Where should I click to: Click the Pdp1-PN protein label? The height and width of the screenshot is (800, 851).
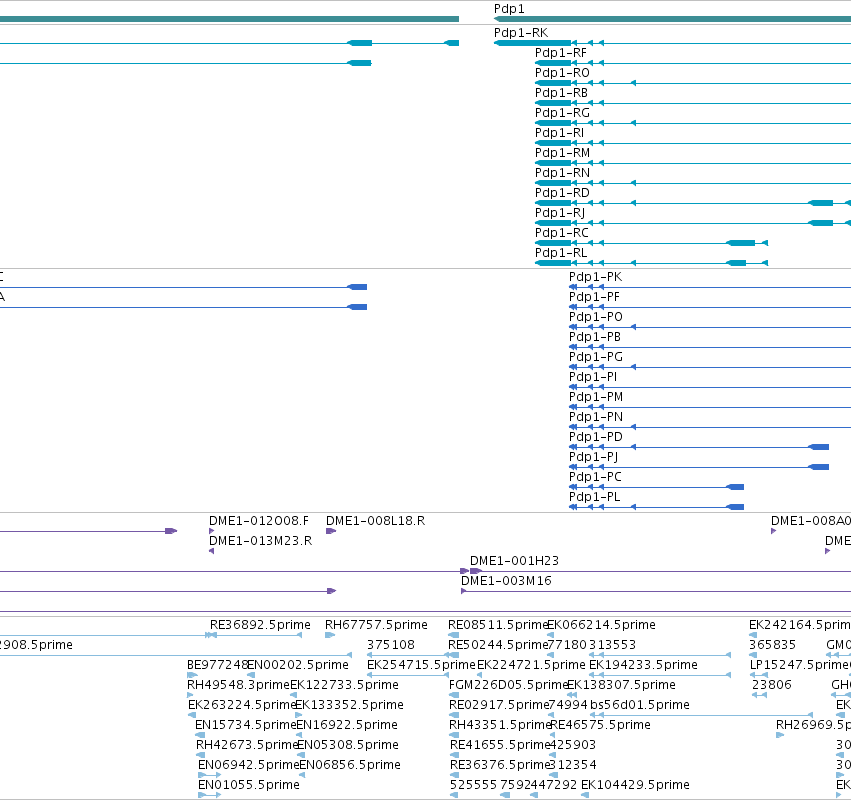click(596, 418)
